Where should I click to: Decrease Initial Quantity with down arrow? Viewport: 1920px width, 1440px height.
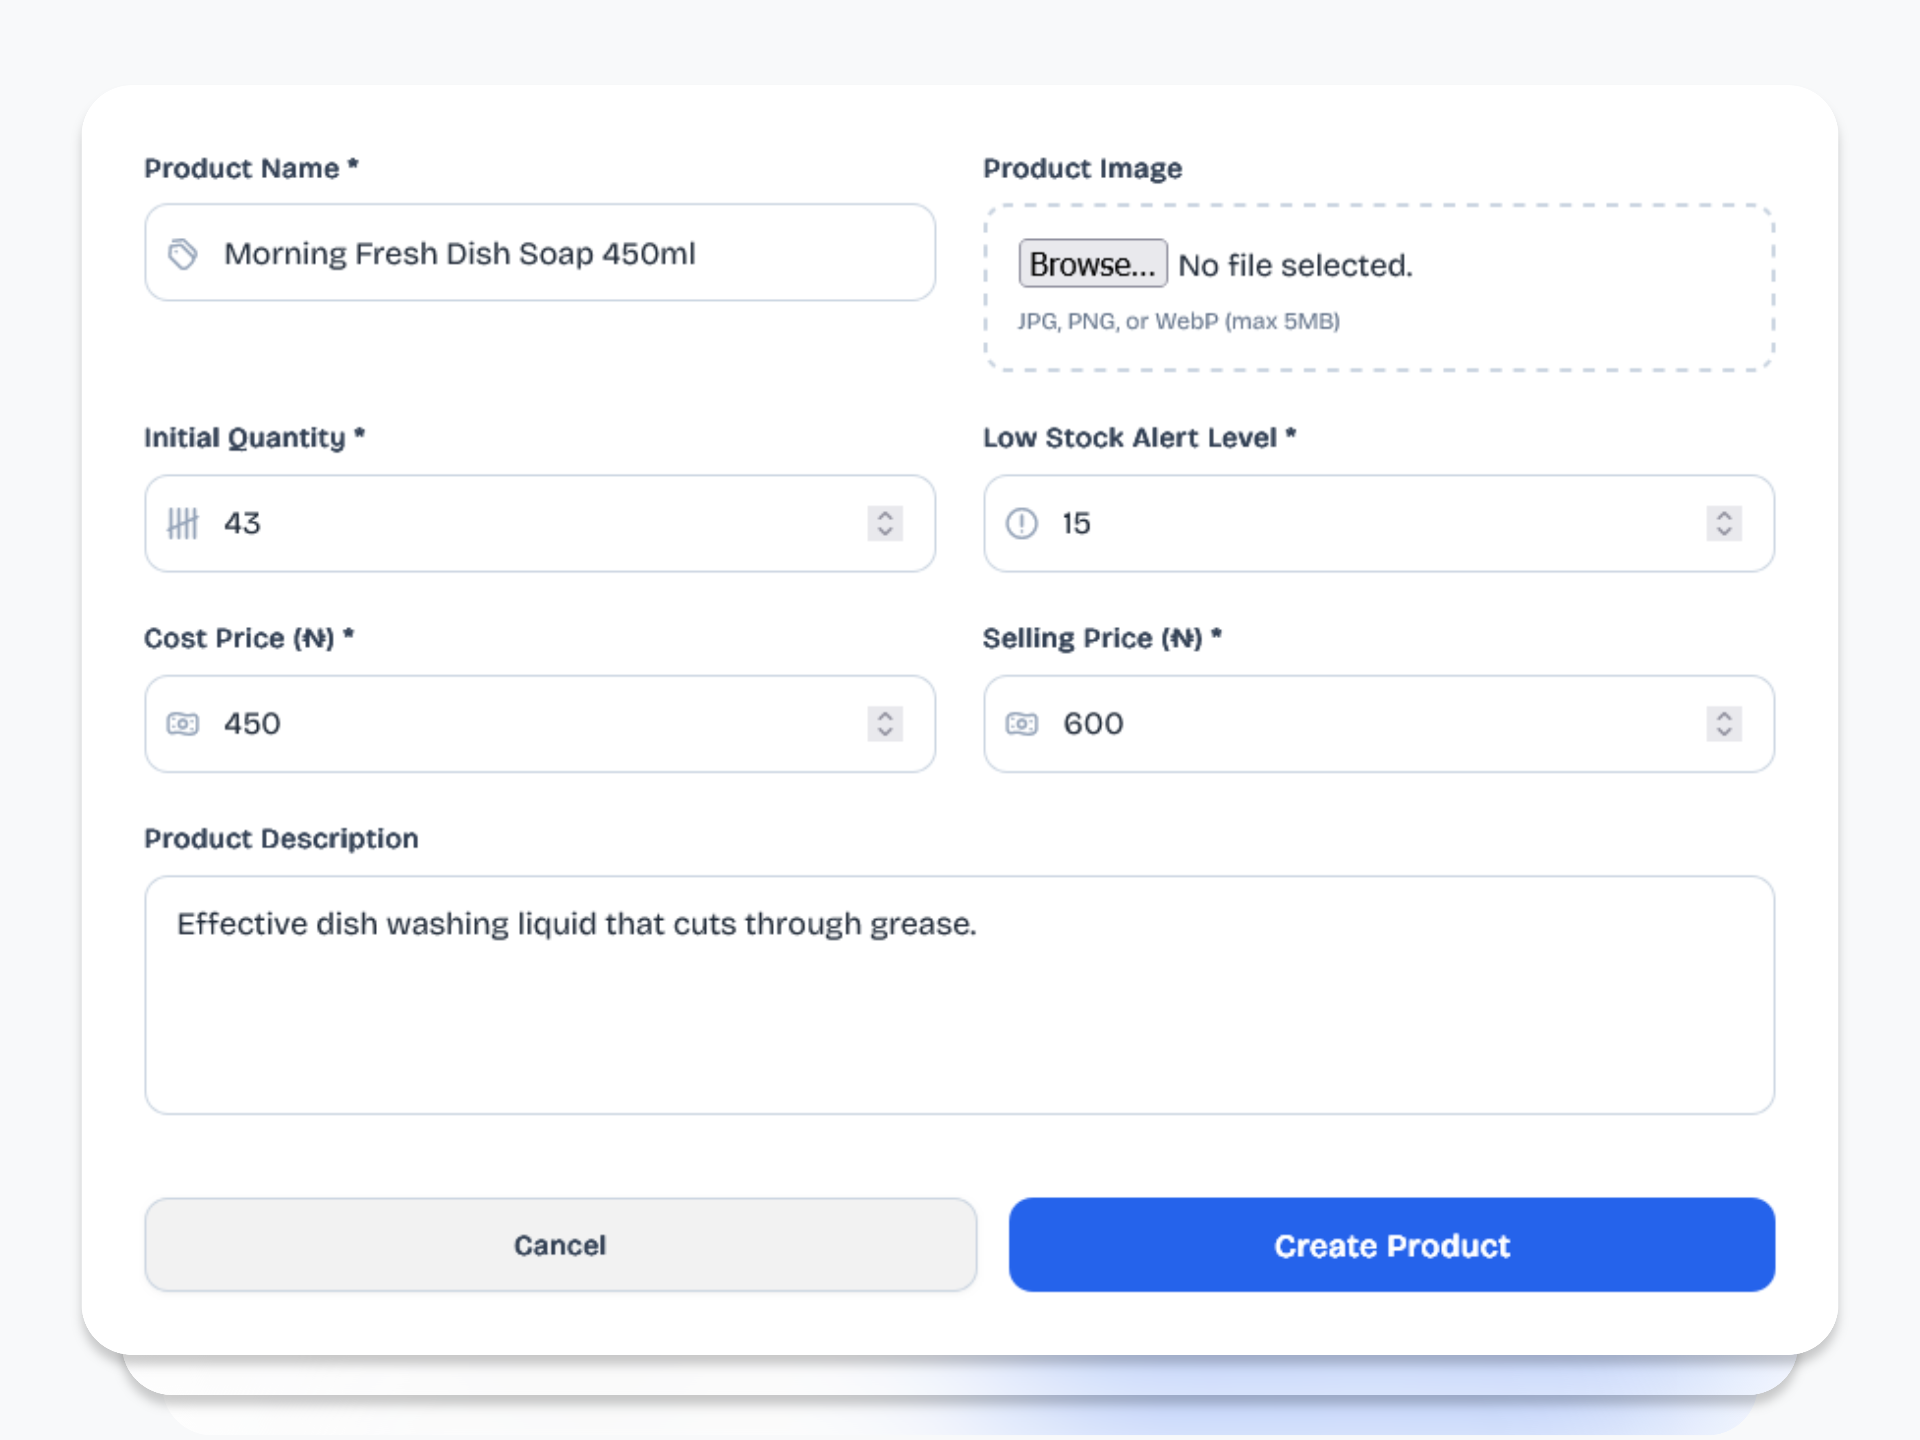(885, 532)
